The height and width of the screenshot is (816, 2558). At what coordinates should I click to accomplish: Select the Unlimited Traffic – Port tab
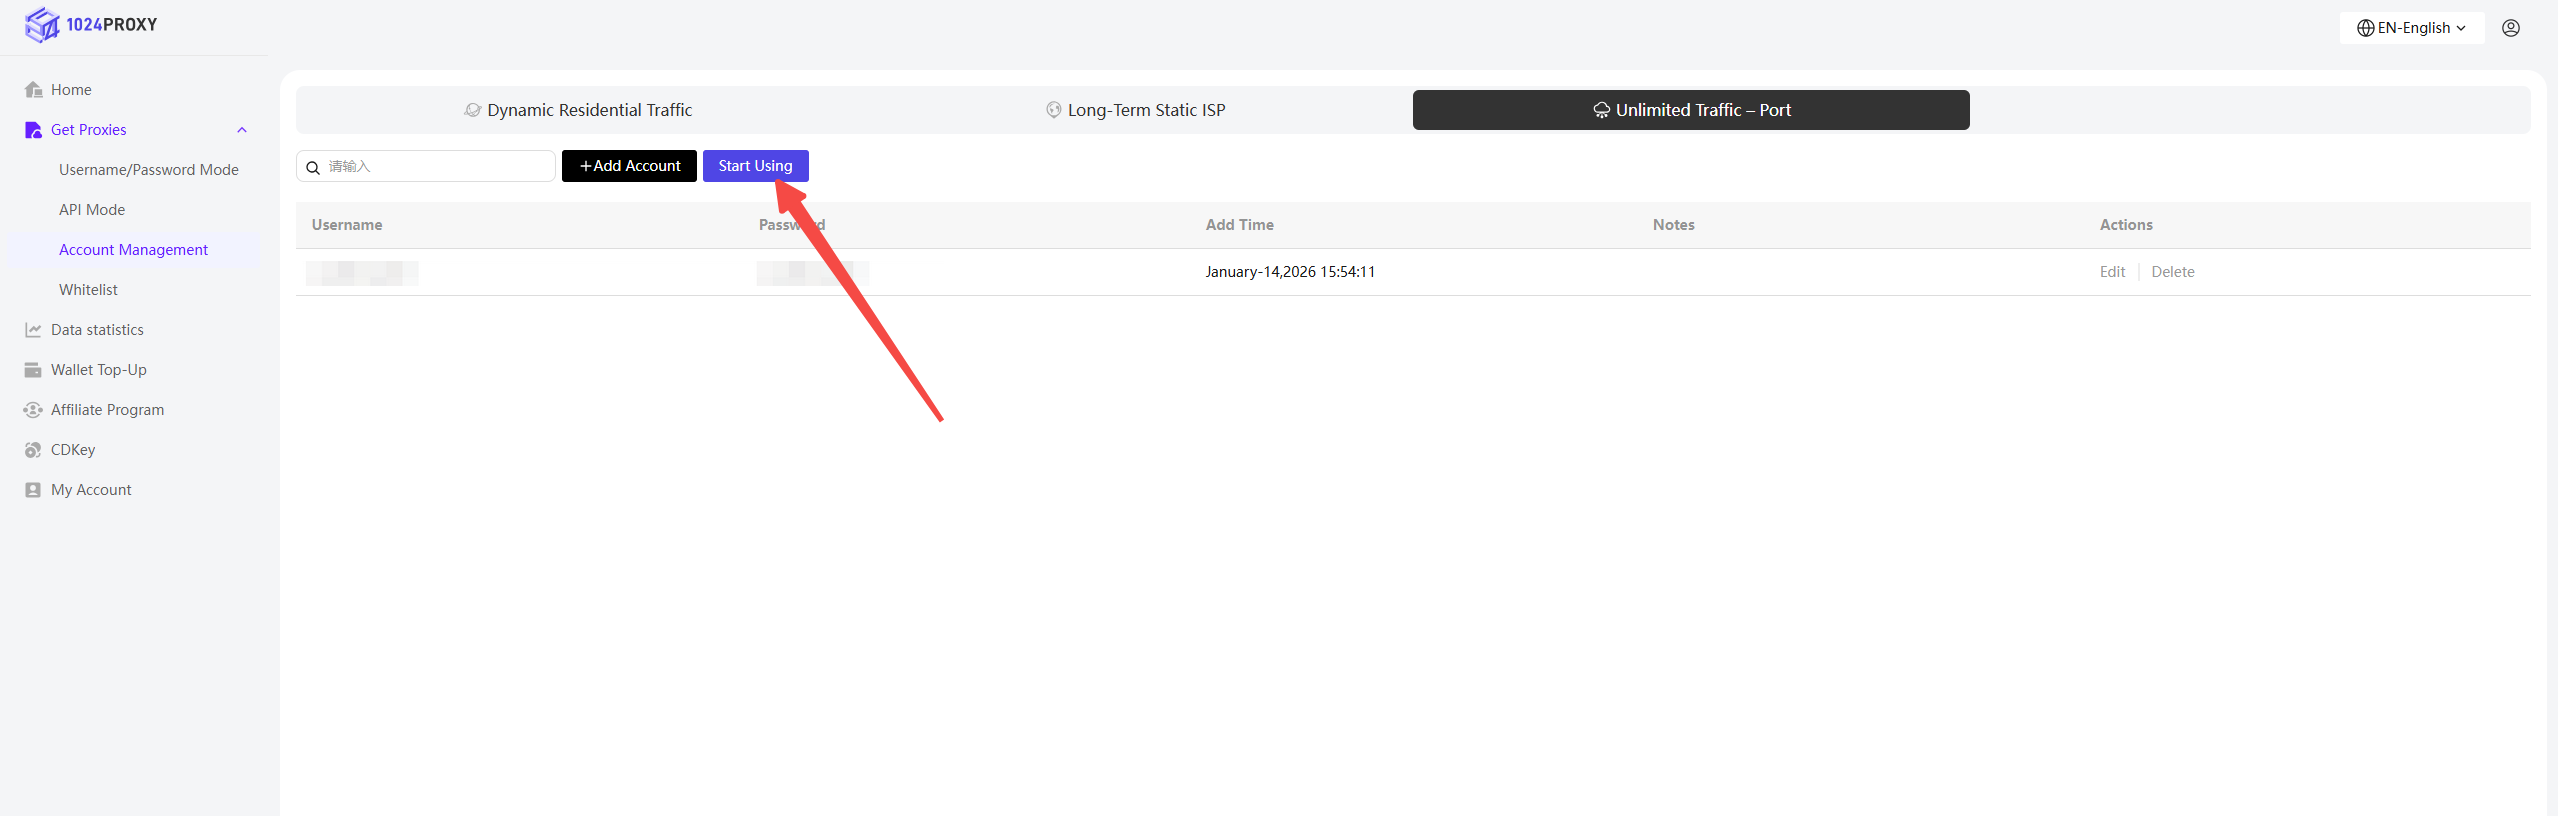(1690, 110)
